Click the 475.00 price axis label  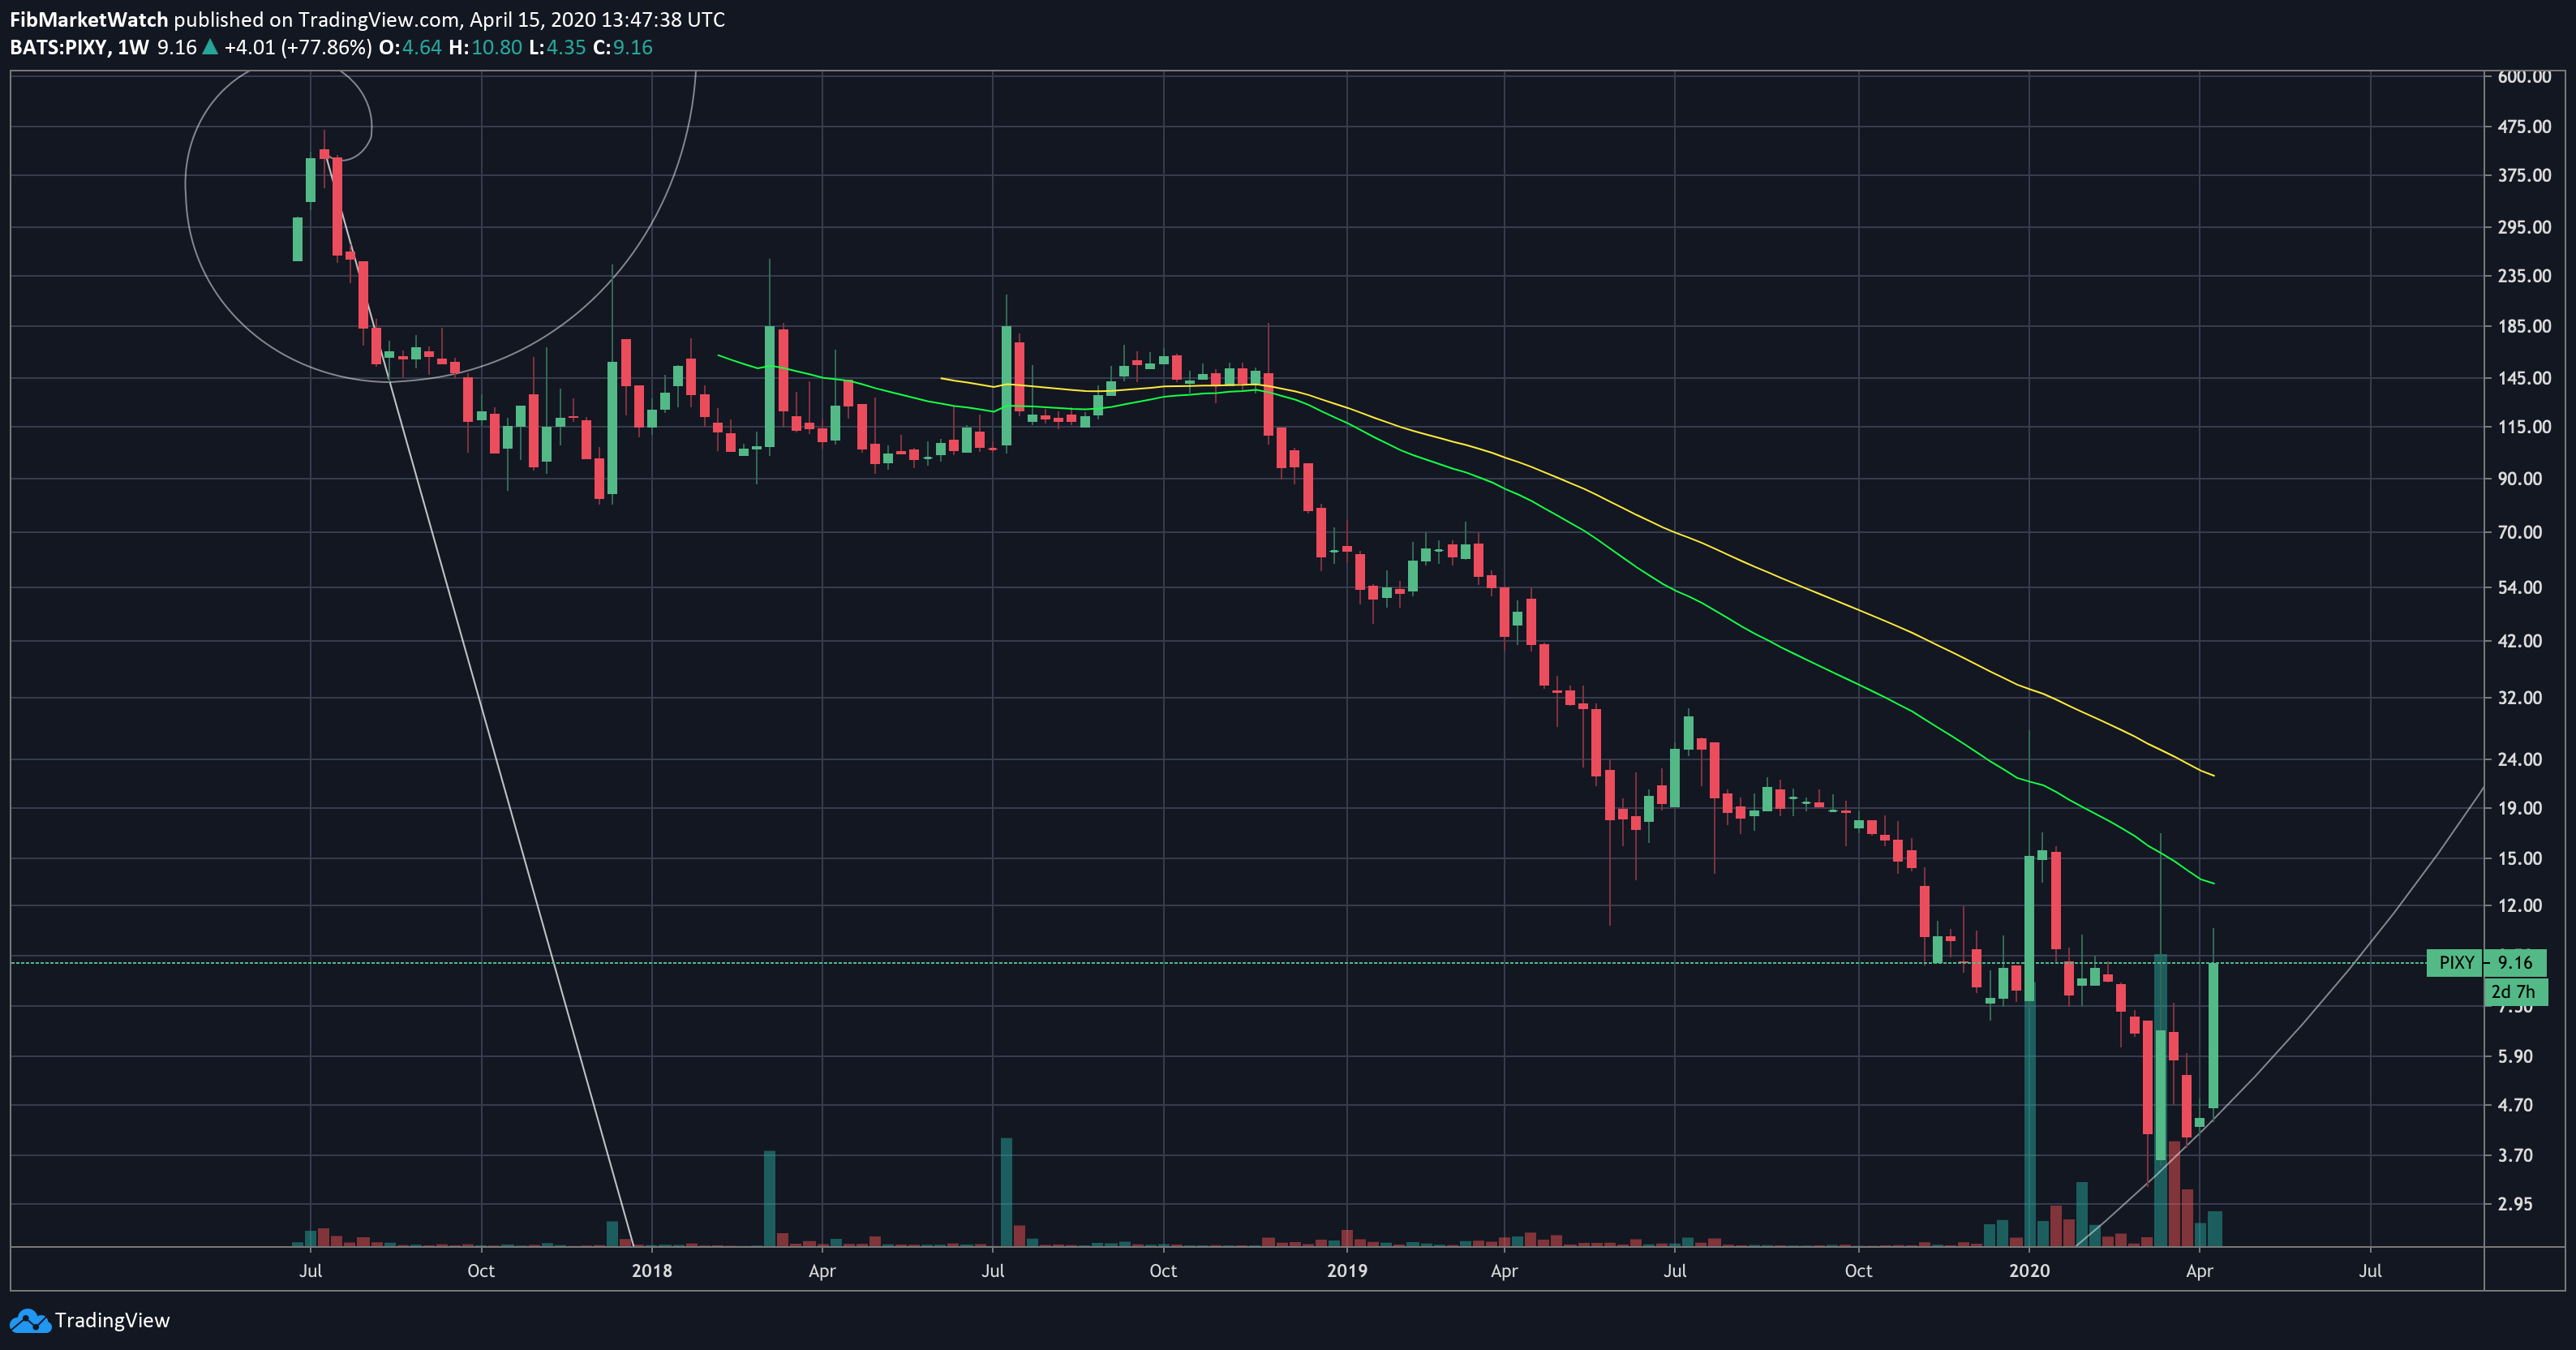point(2524,127)
